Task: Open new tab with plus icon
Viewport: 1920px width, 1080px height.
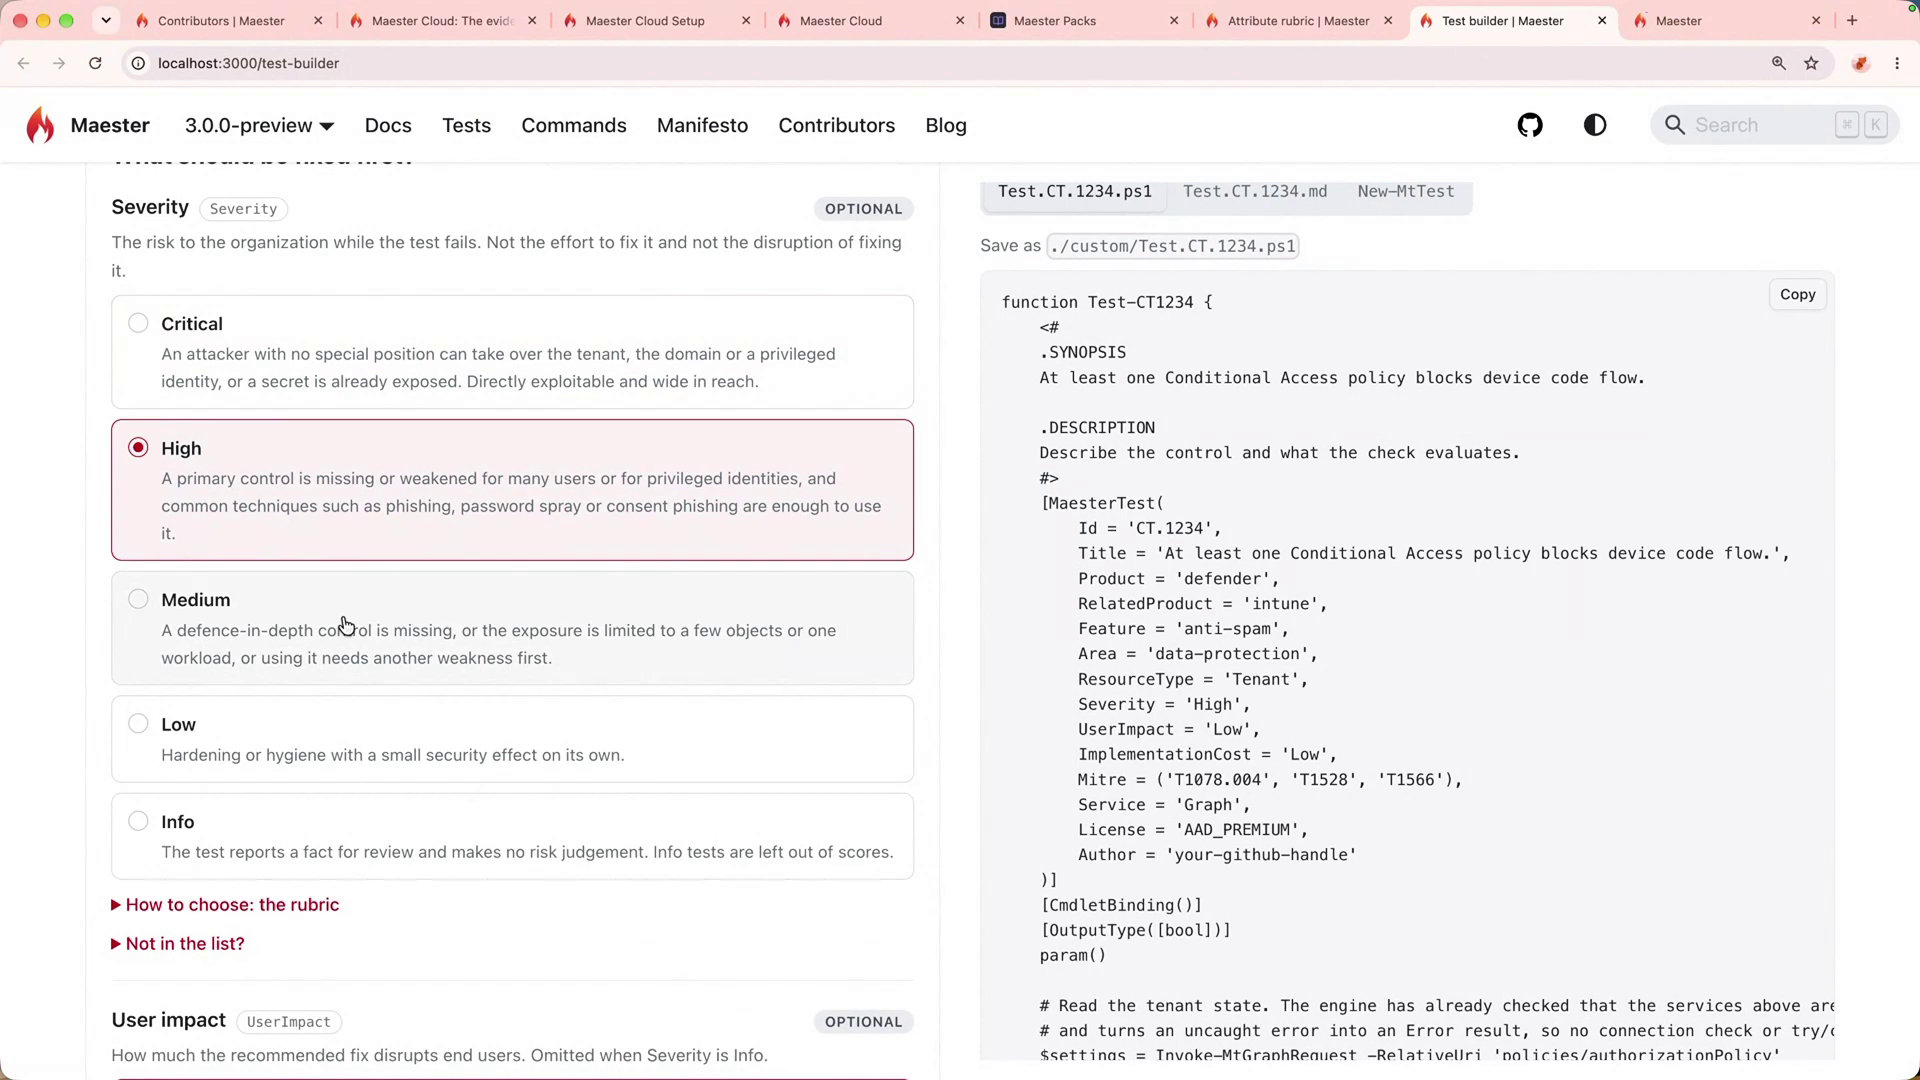Action: [x=1852, y=20]
